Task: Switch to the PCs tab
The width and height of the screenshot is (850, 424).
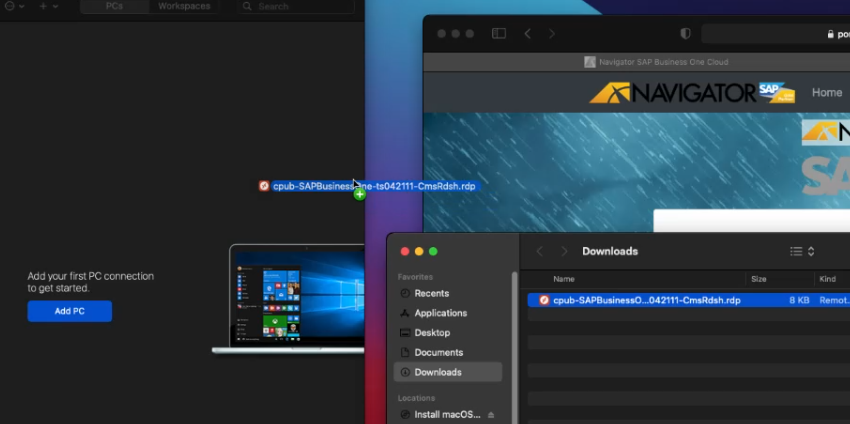Action: (114, 7)
